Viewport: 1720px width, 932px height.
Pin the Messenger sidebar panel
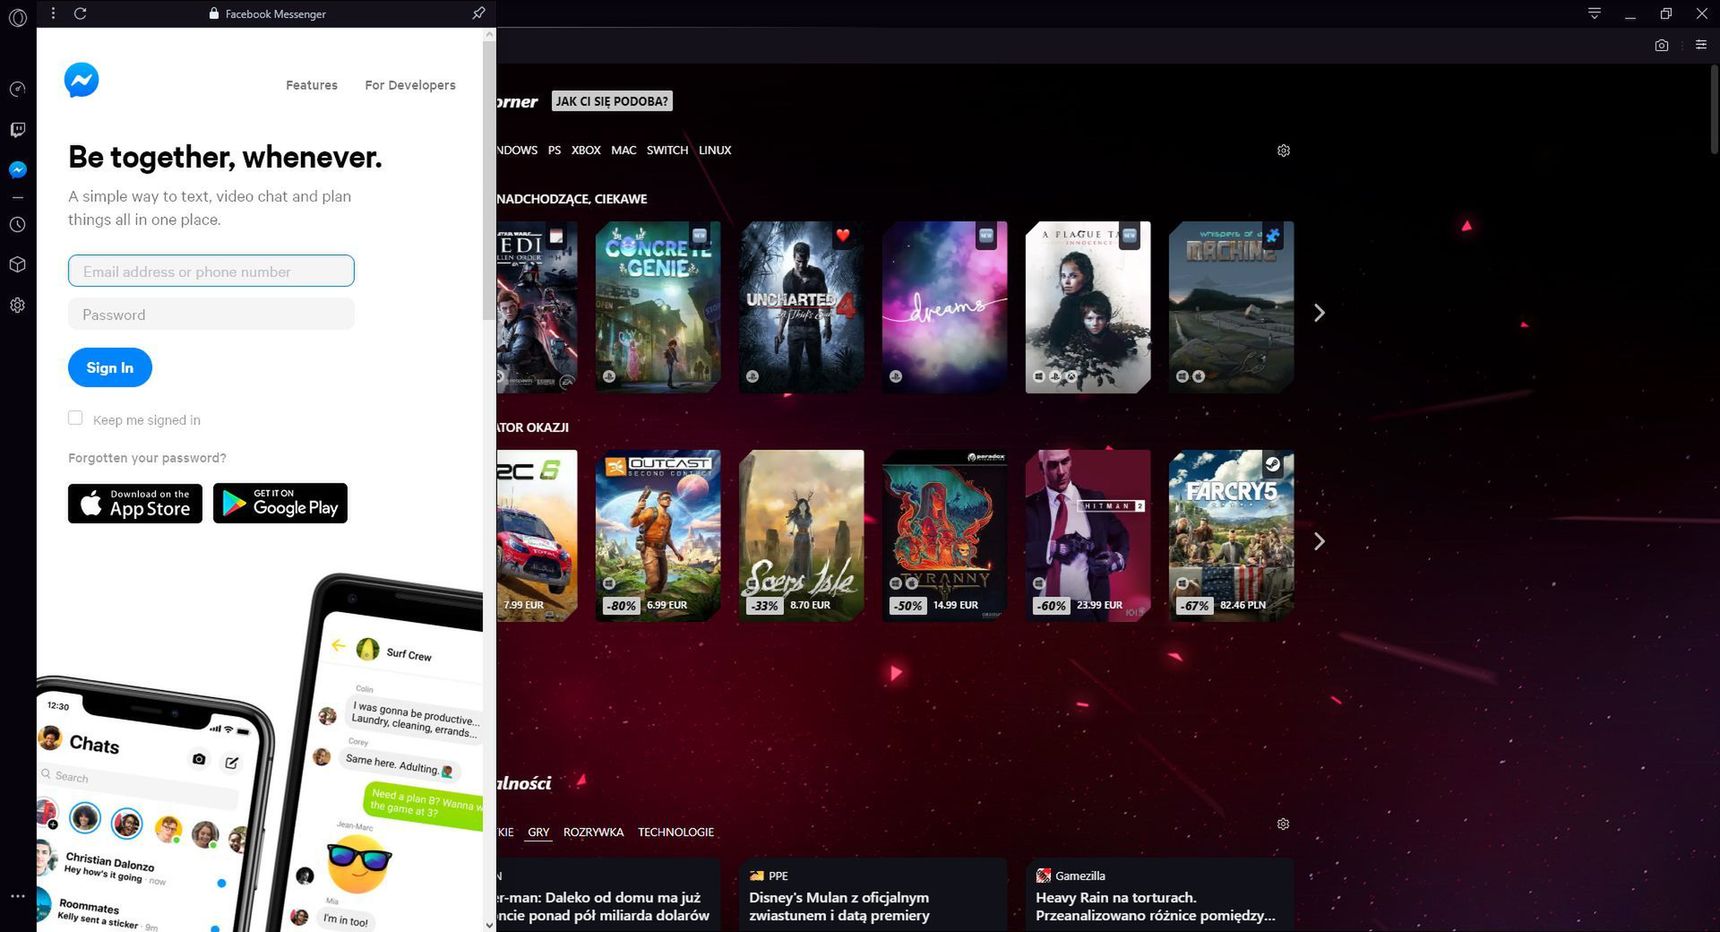point(479,13)
